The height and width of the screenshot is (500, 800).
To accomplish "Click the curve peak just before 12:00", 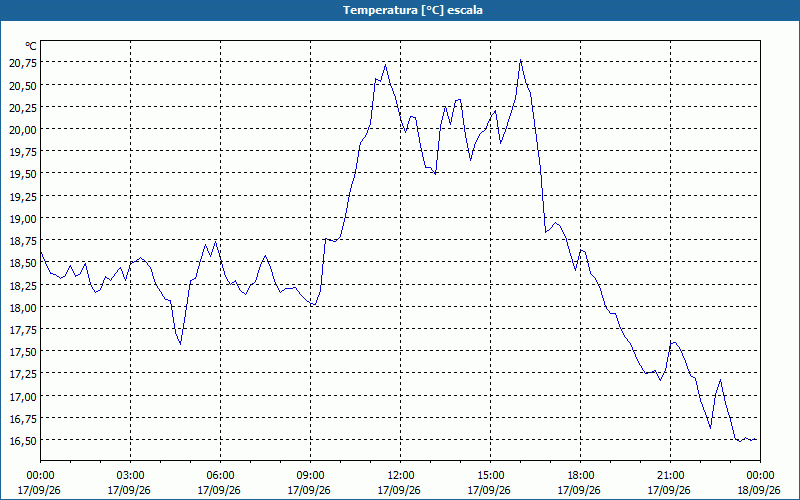I will click(385, 65).
